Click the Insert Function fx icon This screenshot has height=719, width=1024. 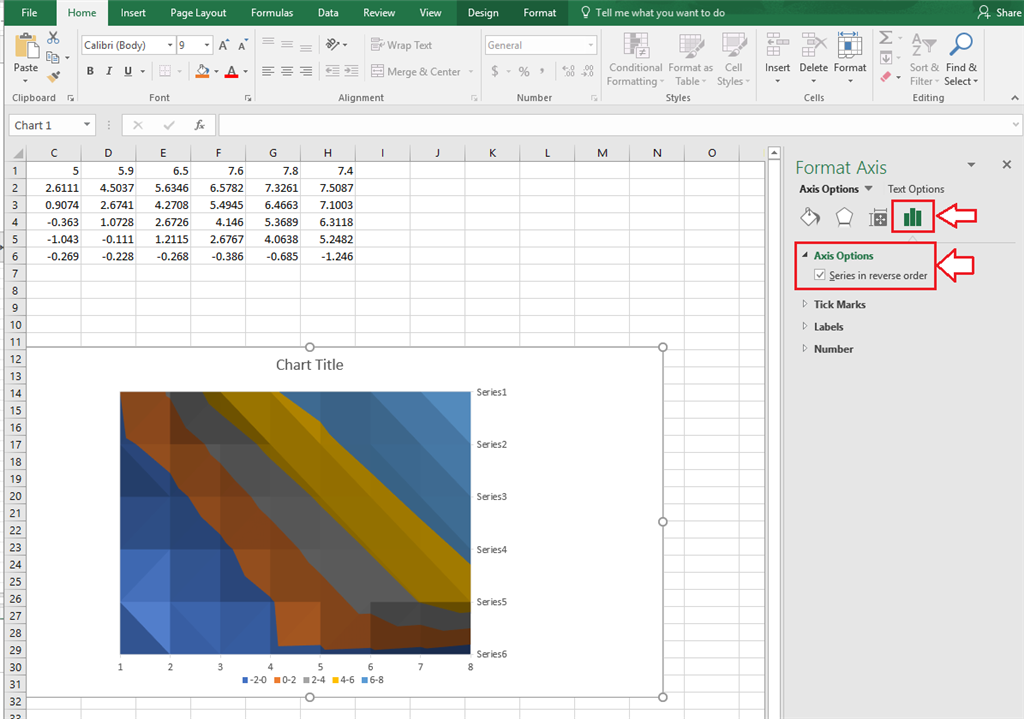[x=200, y=125]
